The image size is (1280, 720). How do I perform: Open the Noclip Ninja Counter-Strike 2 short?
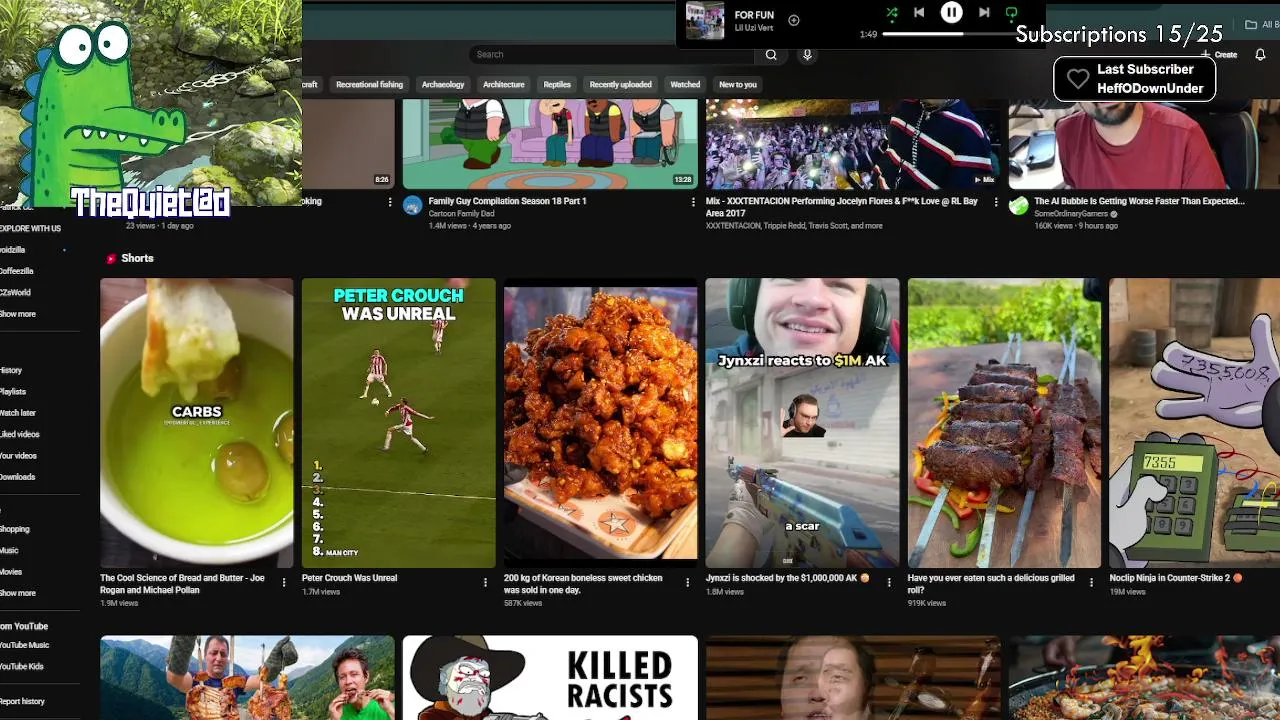tap(1194, 423)
